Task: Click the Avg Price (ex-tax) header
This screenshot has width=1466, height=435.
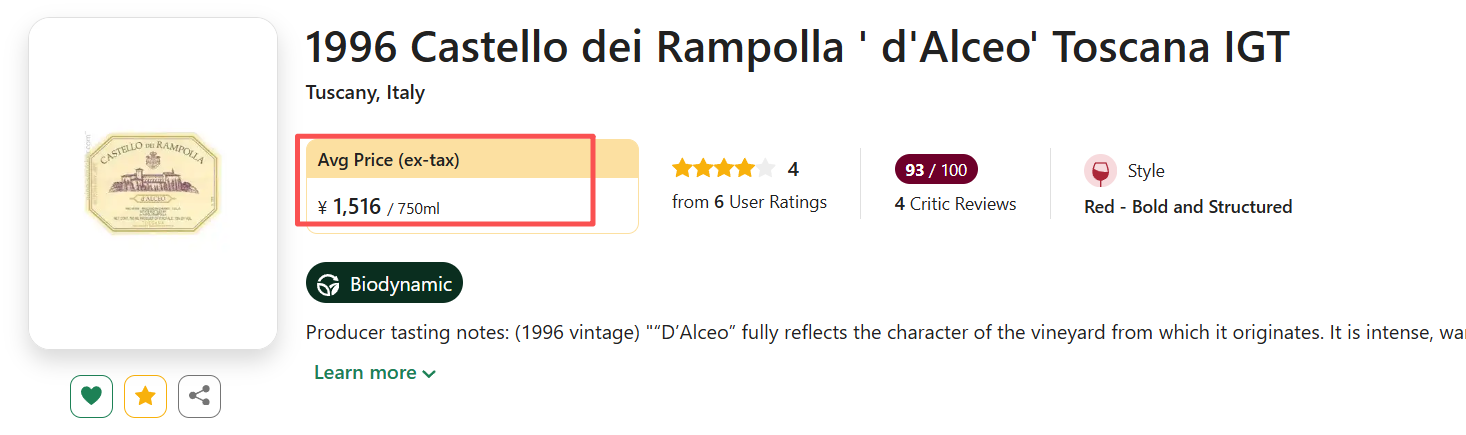Action: coord(389,160)
